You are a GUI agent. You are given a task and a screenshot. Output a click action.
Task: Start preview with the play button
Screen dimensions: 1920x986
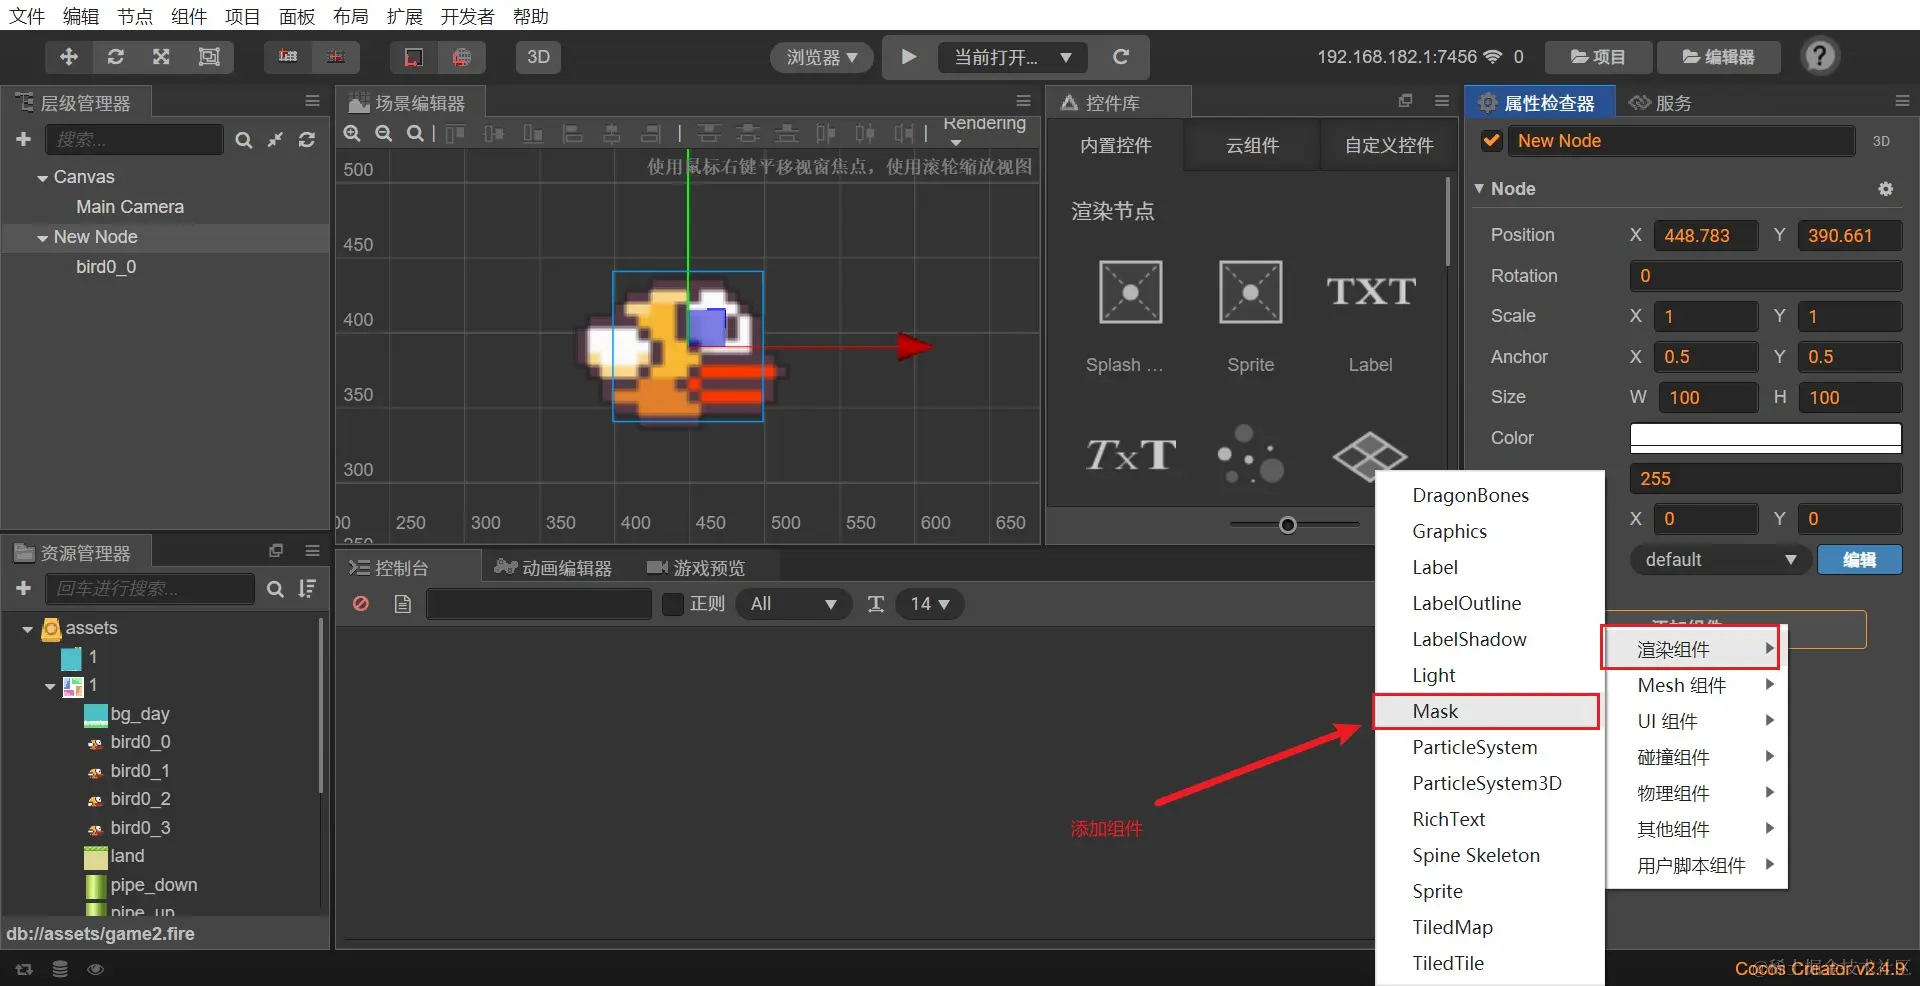point(909,57)
